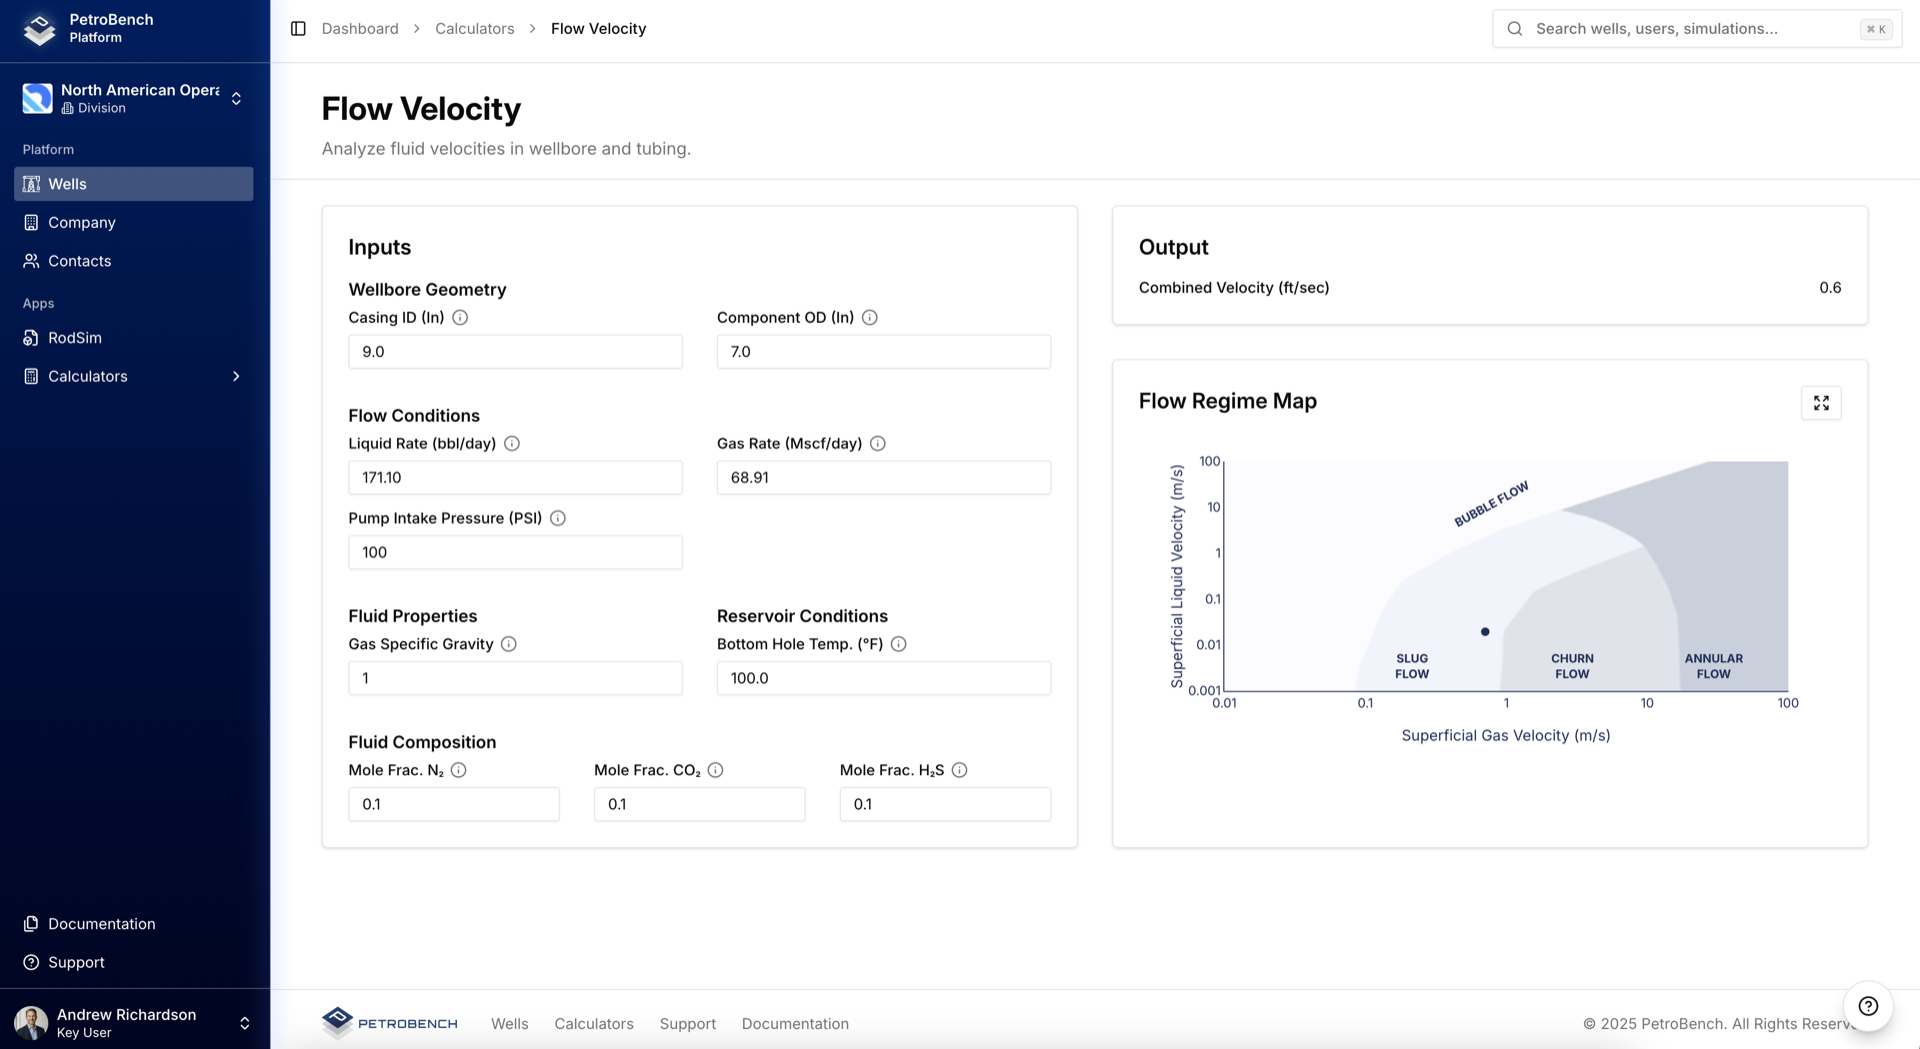Image resolution: width=1920 pixels, height=1049 pixels.
Task: Expand the Flow Regime Map to fullscreen
Action: pyautogui.click(x=1821, y=402)
